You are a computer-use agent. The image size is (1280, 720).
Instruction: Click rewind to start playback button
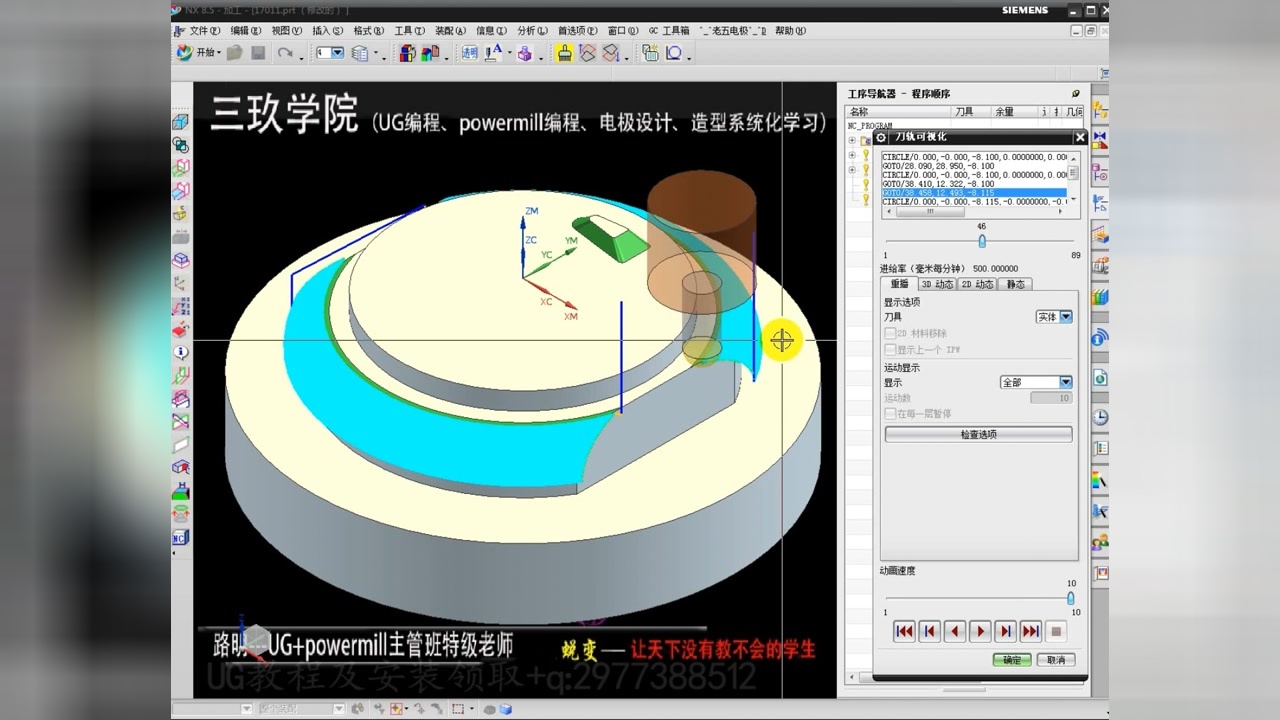click(x=904, y=631)
